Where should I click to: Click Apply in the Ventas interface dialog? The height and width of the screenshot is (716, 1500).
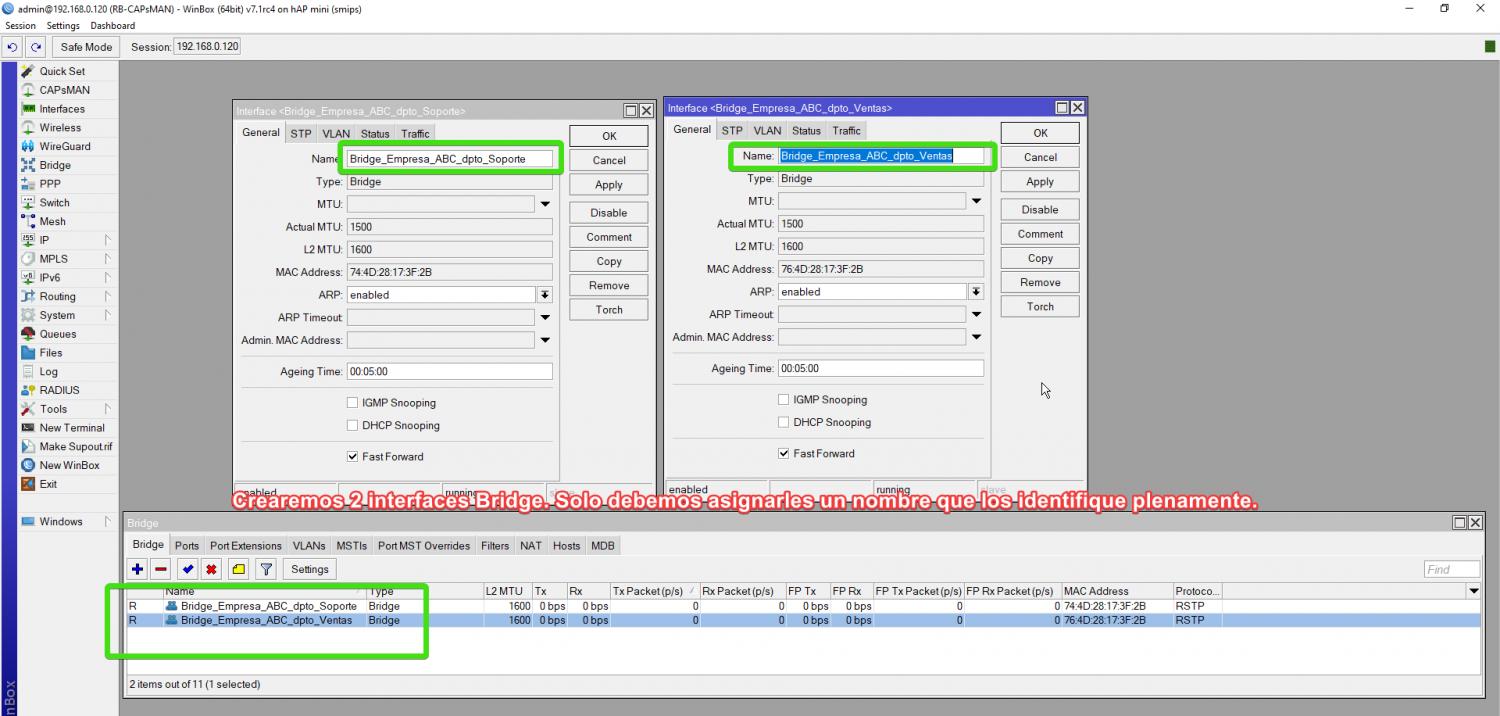[1040, 182]
